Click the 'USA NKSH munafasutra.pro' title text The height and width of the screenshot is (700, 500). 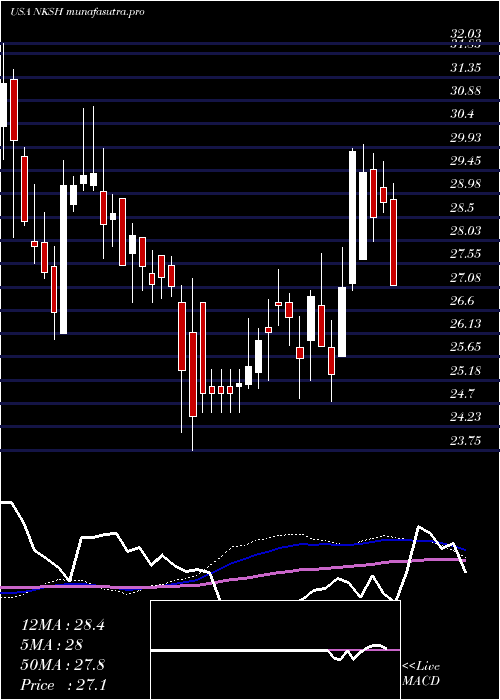coord(77,12)
